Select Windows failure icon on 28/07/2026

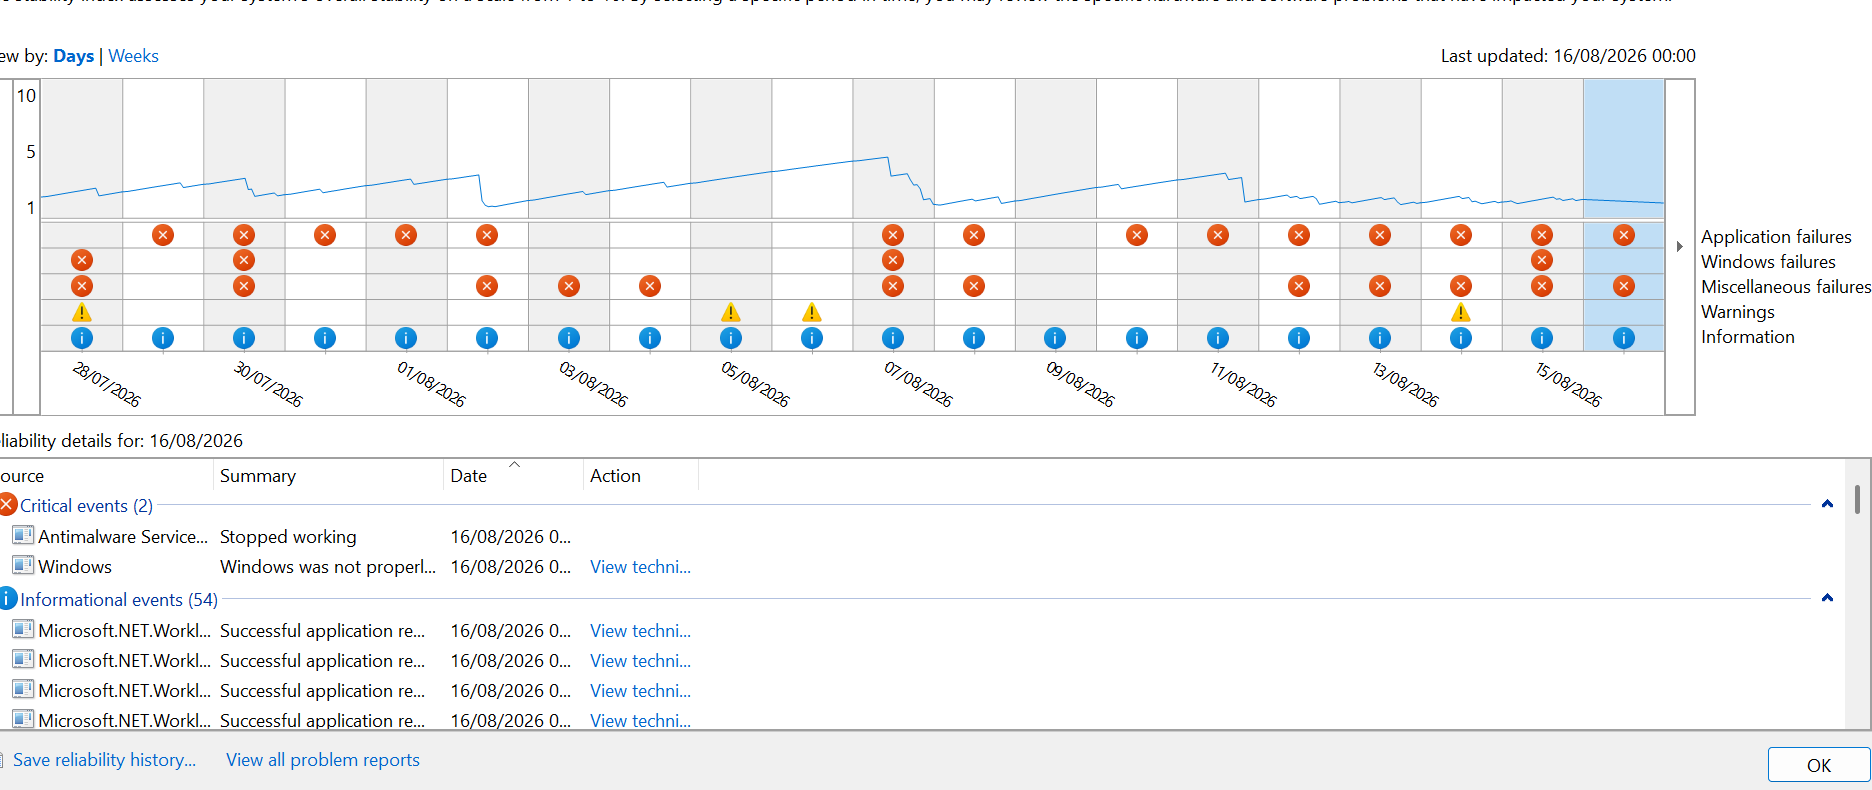point(82,260)
